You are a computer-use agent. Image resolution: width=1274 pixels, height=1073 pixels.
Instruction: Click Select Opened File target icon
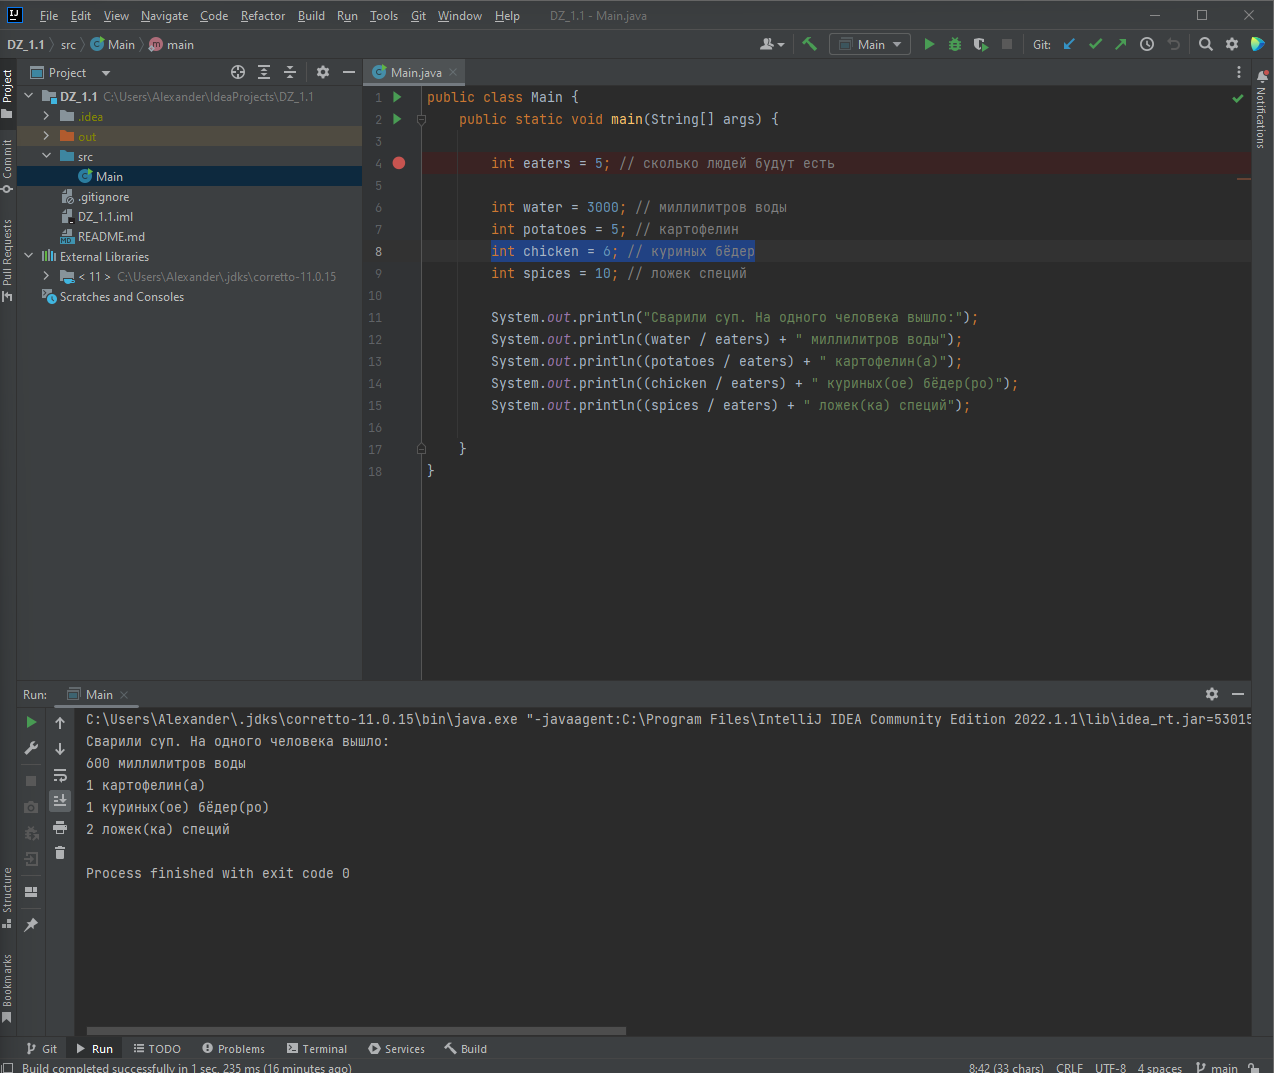(x=238, y=72)
